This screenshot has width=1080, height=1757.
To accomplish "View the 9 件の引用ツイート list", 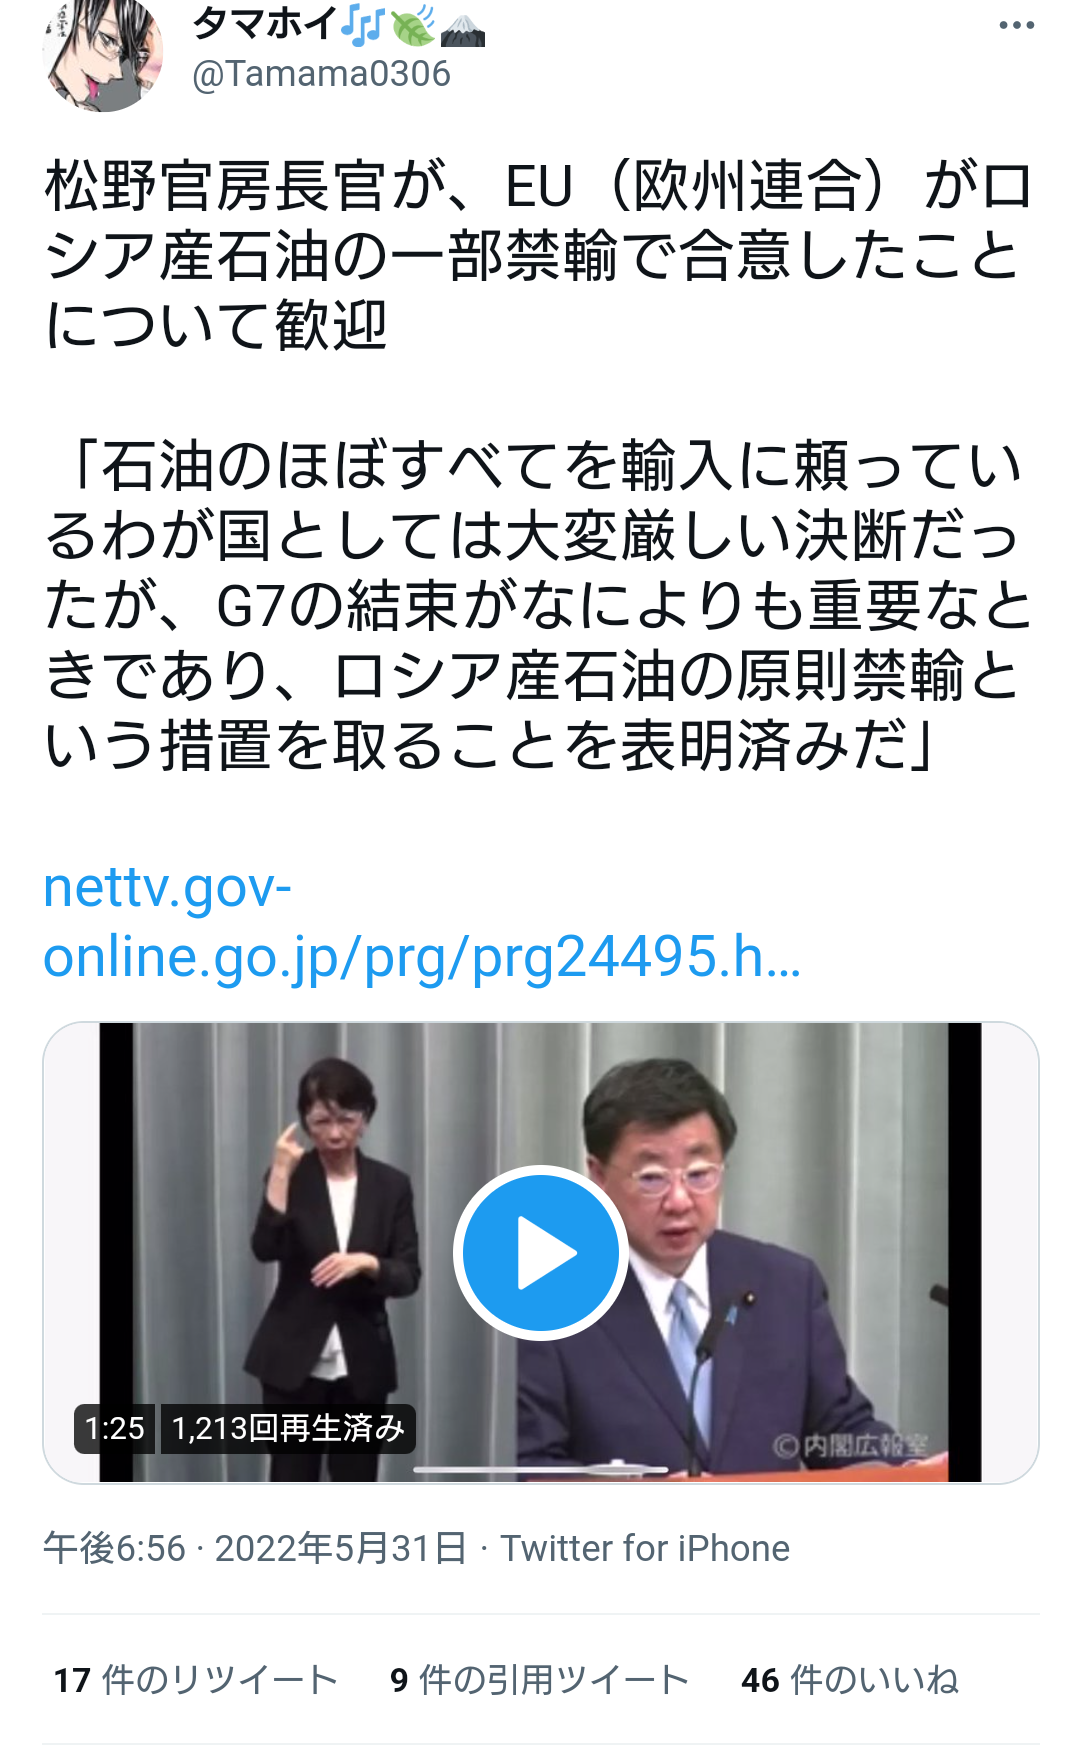I will (x=540, y=1680).
